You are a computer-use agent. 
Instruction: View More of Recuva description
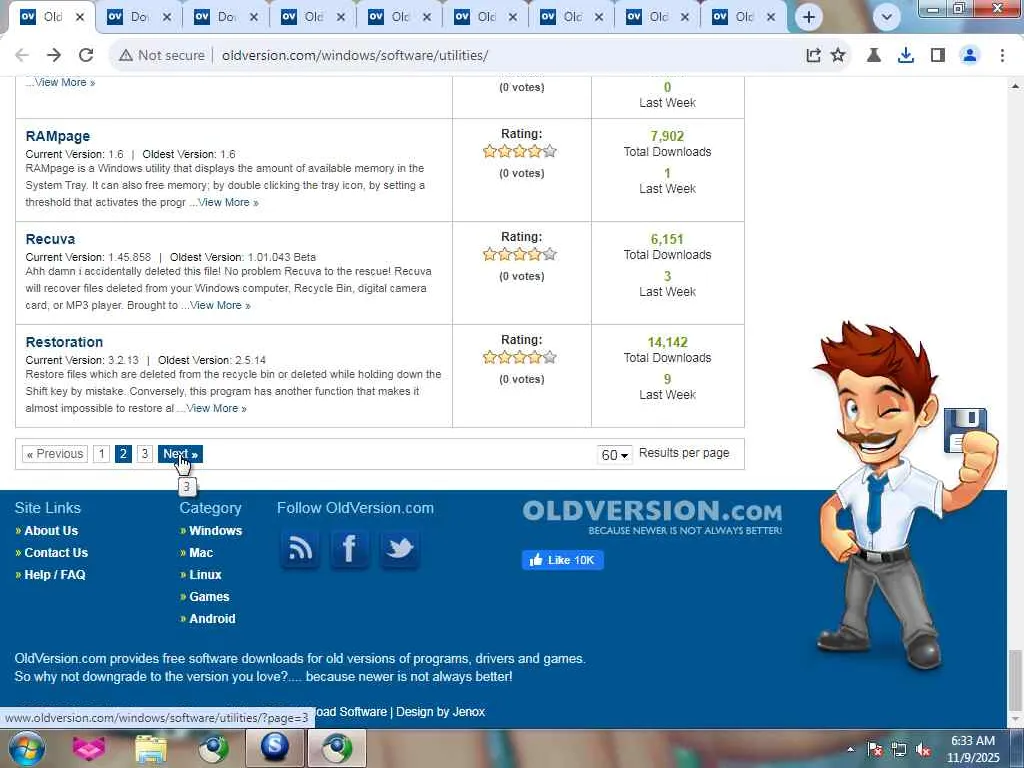(220, 306)
